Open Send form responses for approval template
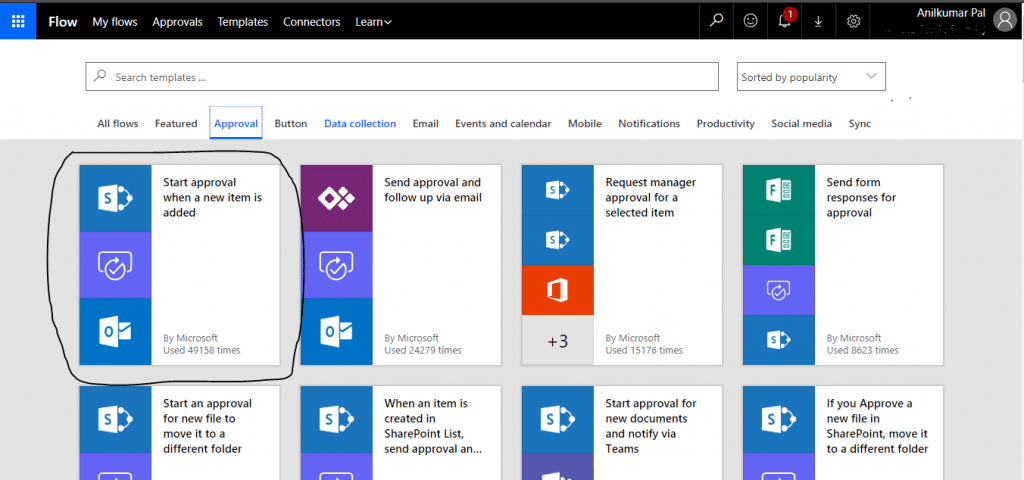The width and height of the screenshot is (1024, 480). point(861,197)
